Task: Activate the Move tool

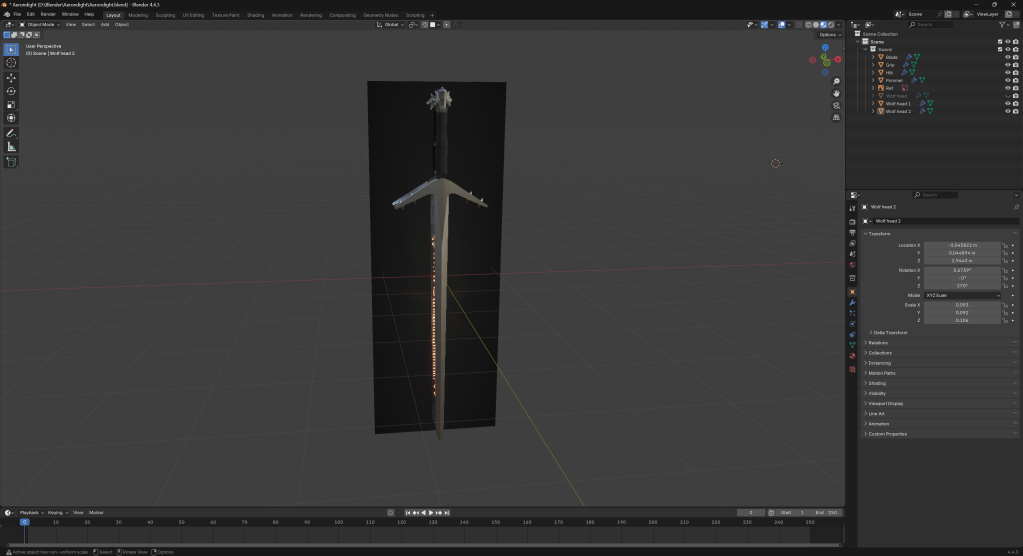Action: (11, 78)
